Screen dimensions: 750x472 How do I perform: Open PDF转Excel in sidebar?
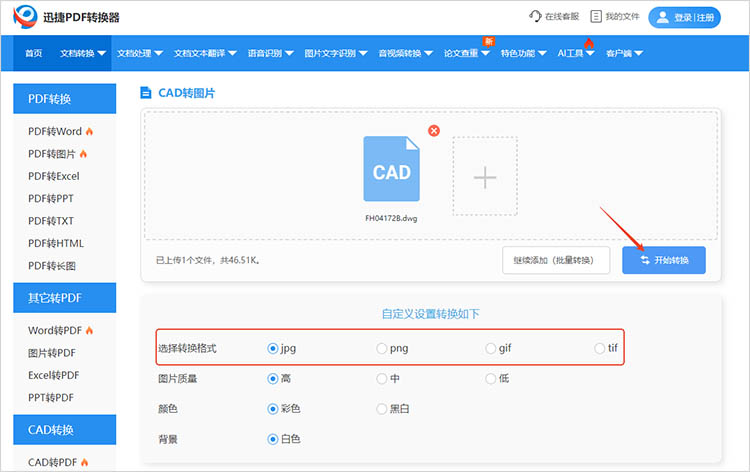(54, 176)
